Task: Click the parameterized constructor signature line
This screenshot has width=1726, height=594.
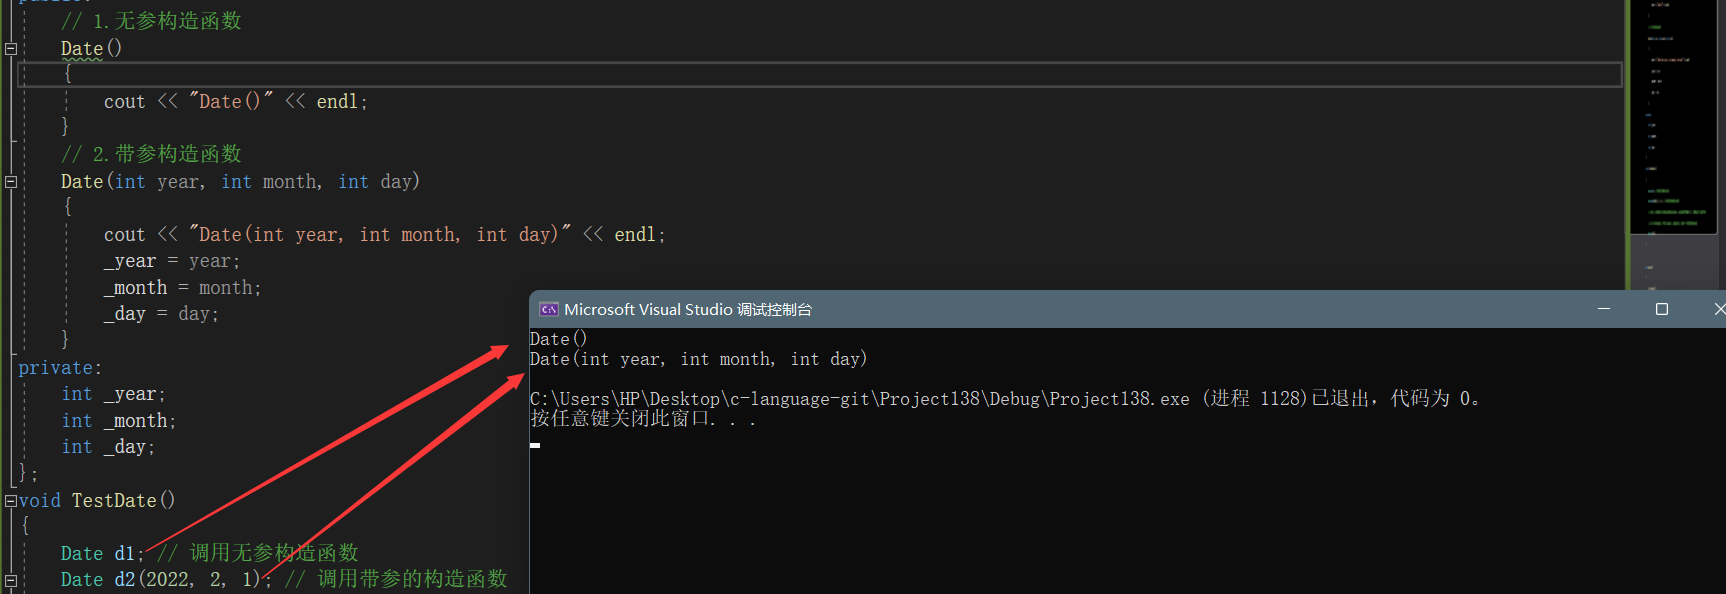Action: pos(240,182)
